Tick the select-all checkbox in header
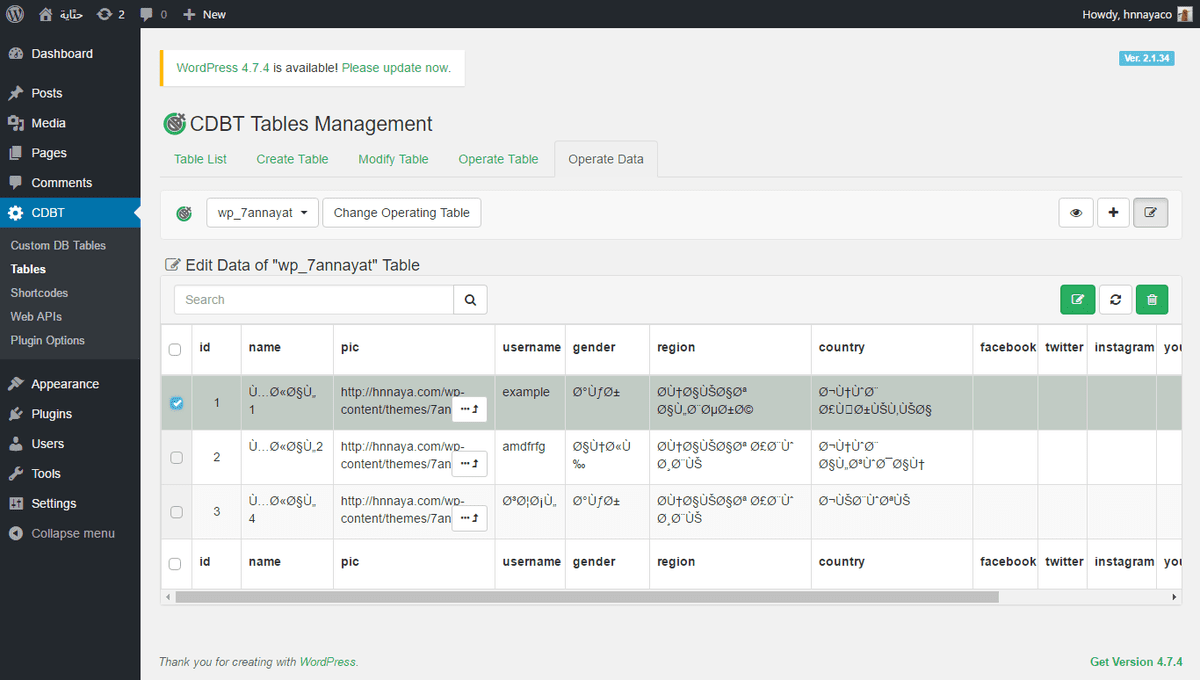This screenshot has width=1200, height=680. tap(175, 349)
